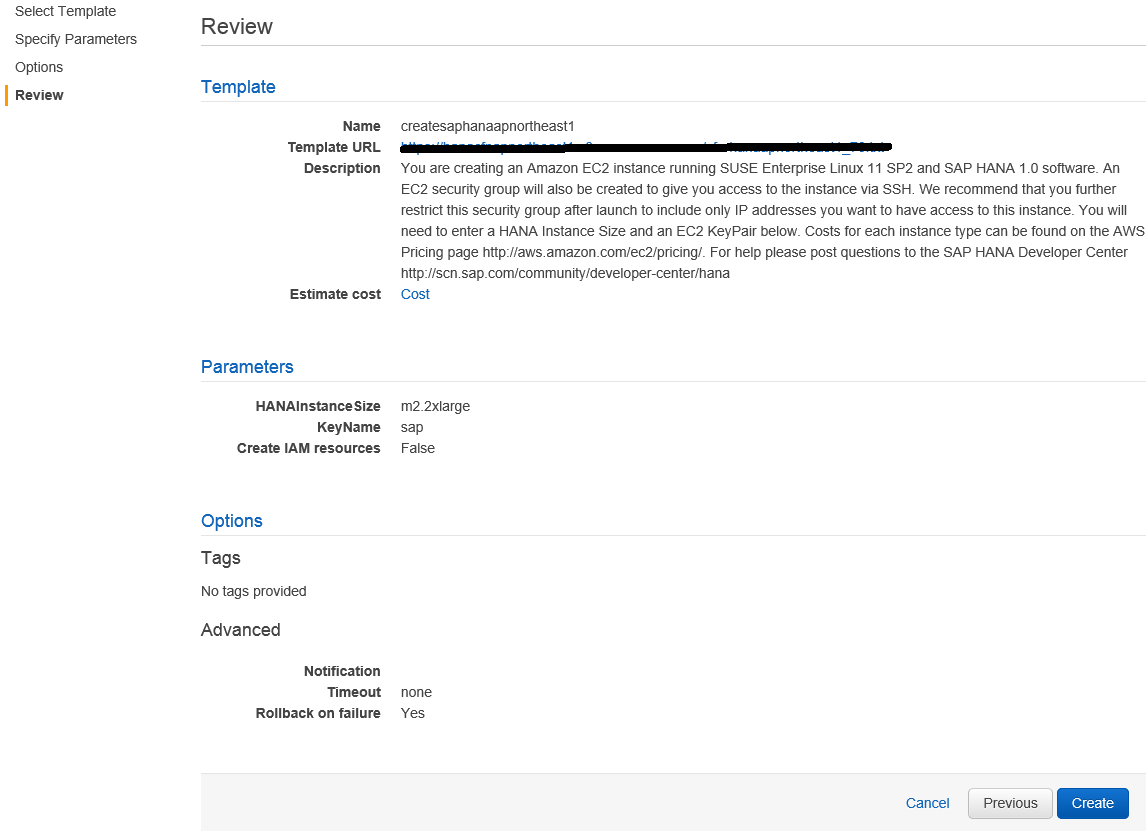Open the redacted Template URL link
This screenshot has width=1146, height=831.
646,148
